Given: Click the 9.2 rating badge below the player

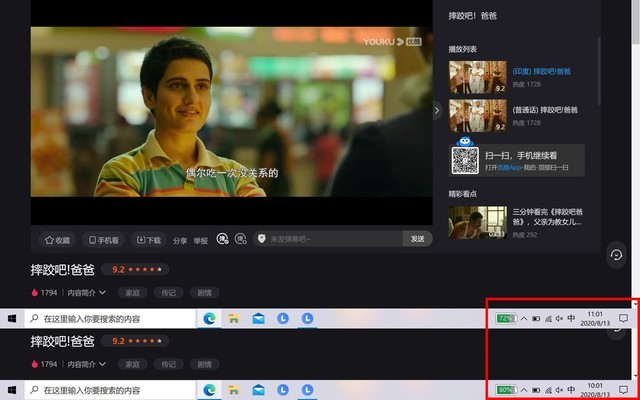Looking at the screenshot, I should click(x=135, y=269).
